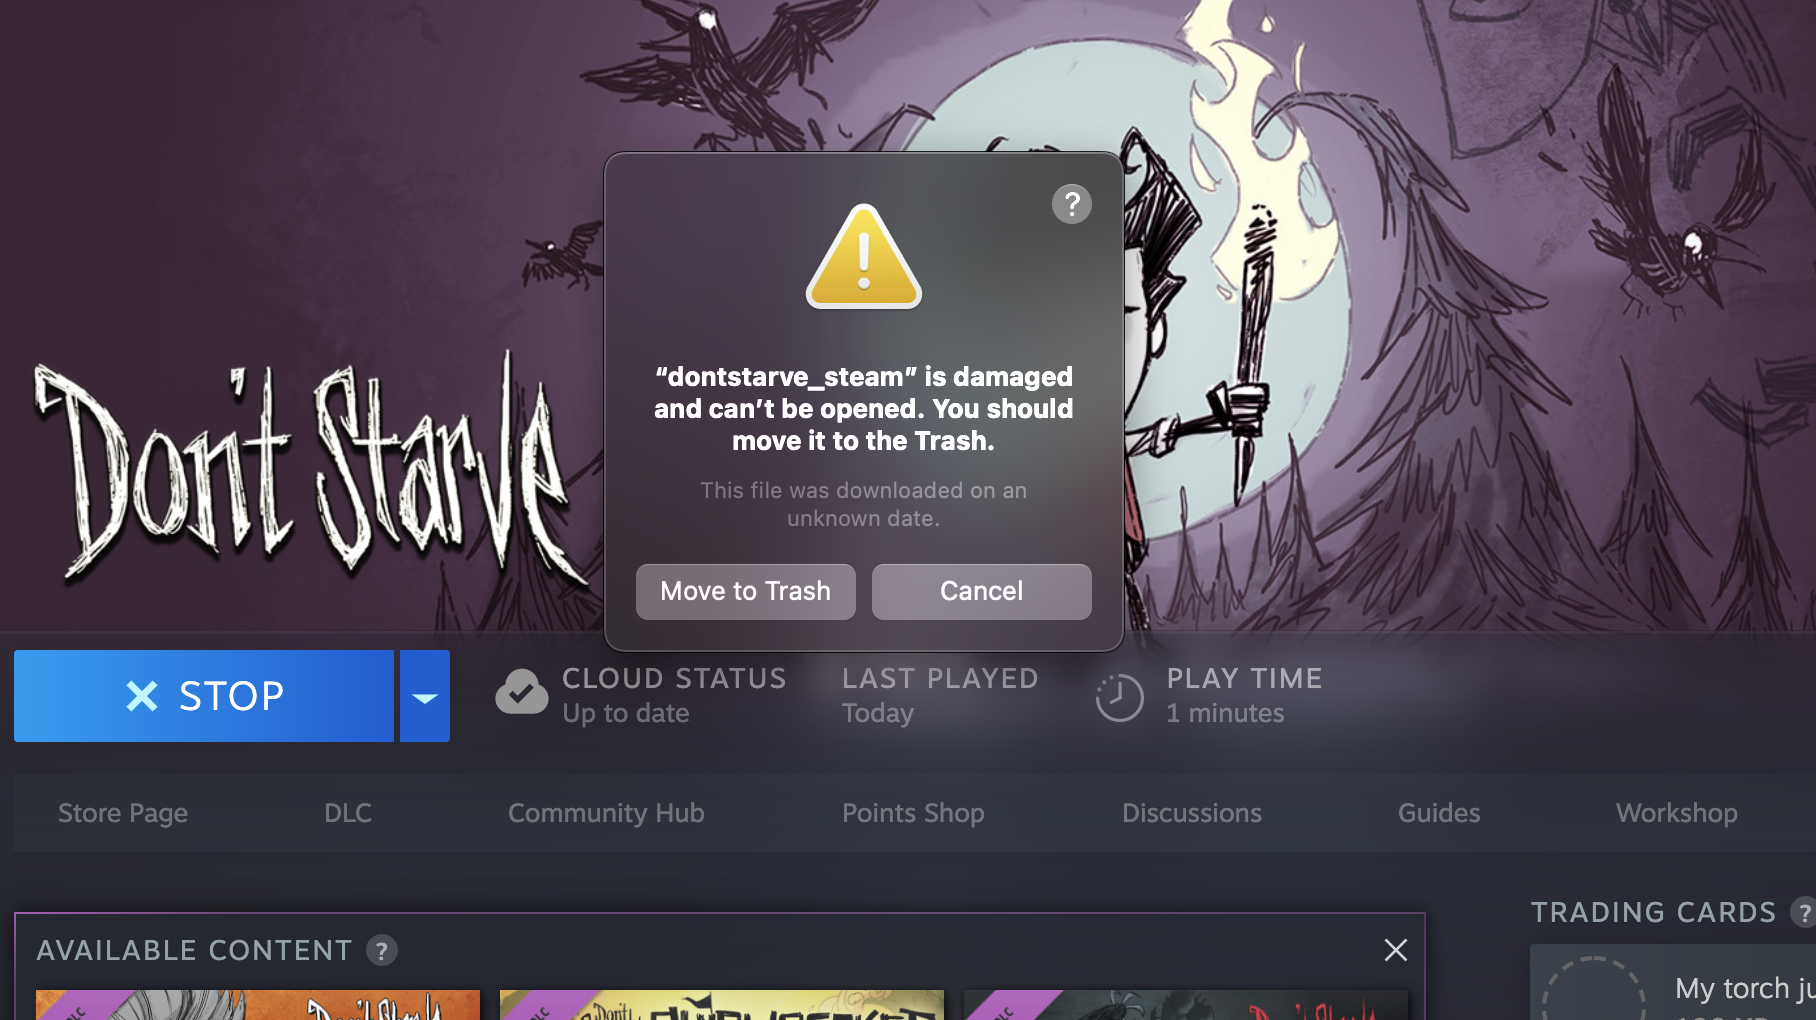Click the Available Content help question mark

pyautogui.click(x=382, y=950)
